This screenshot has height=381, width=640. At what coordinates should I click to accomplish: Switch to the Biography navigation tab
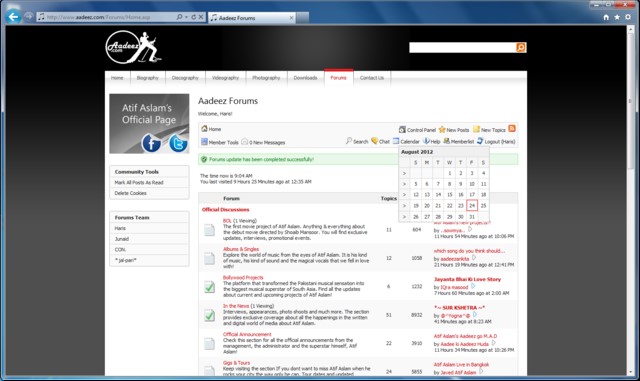(147, 78)
